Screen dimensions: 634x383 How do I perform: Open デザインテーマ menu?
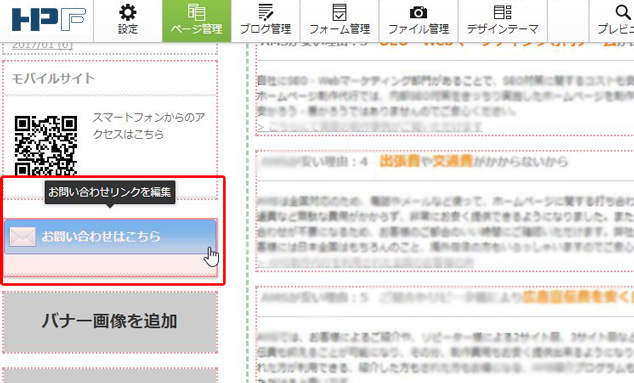[x=503, y=20]
